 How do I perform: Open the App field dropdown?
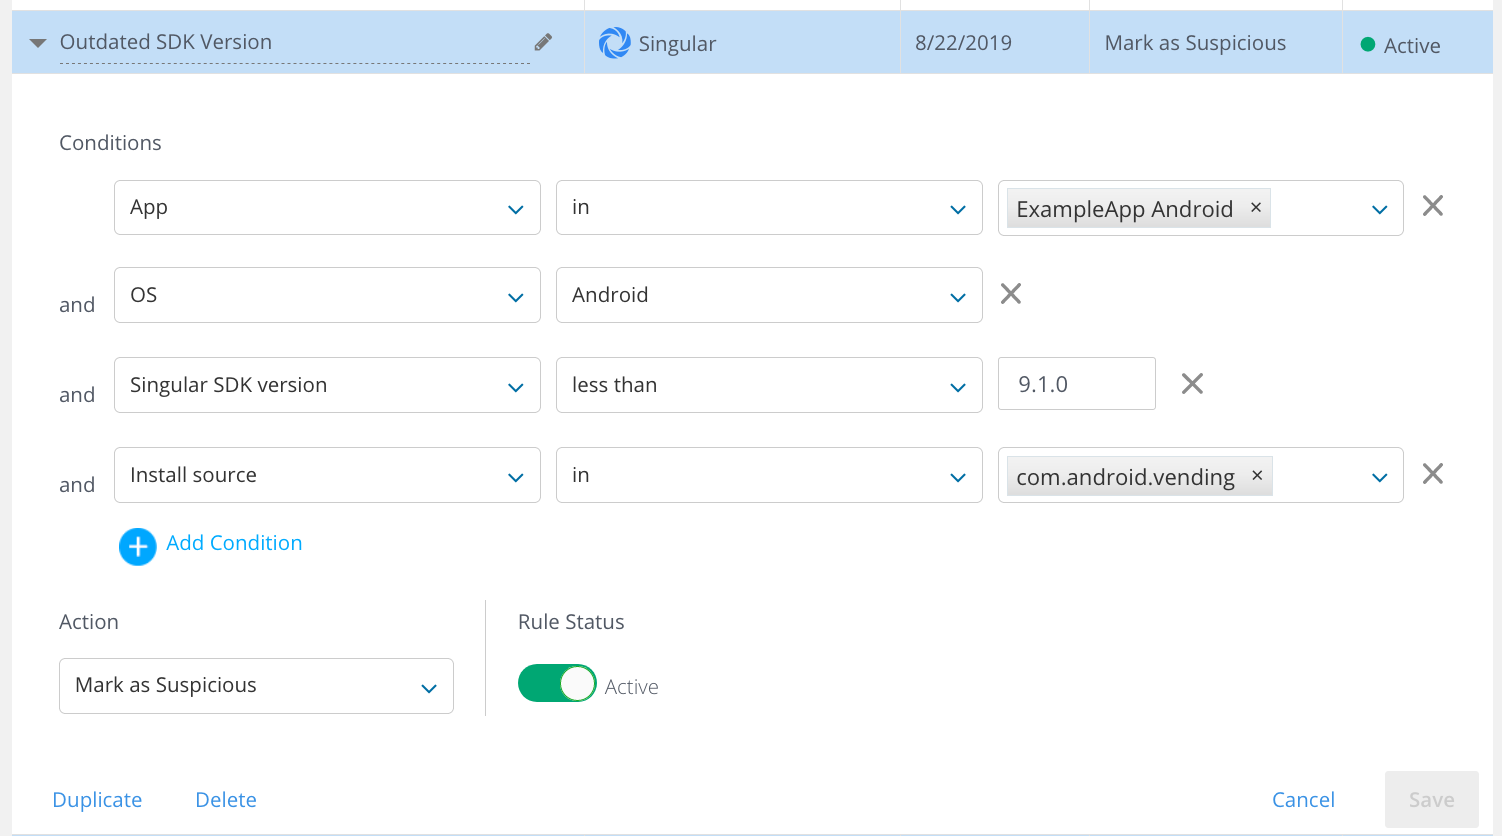coord(327,207)
